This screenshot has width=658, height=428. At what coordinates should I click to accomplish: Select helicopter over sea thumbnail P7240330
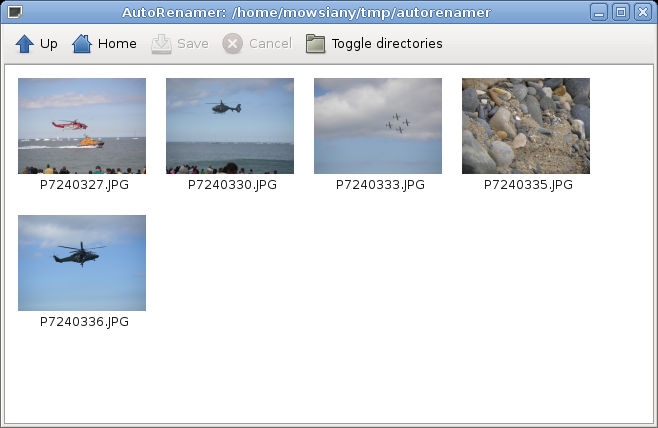coord(230,126)
